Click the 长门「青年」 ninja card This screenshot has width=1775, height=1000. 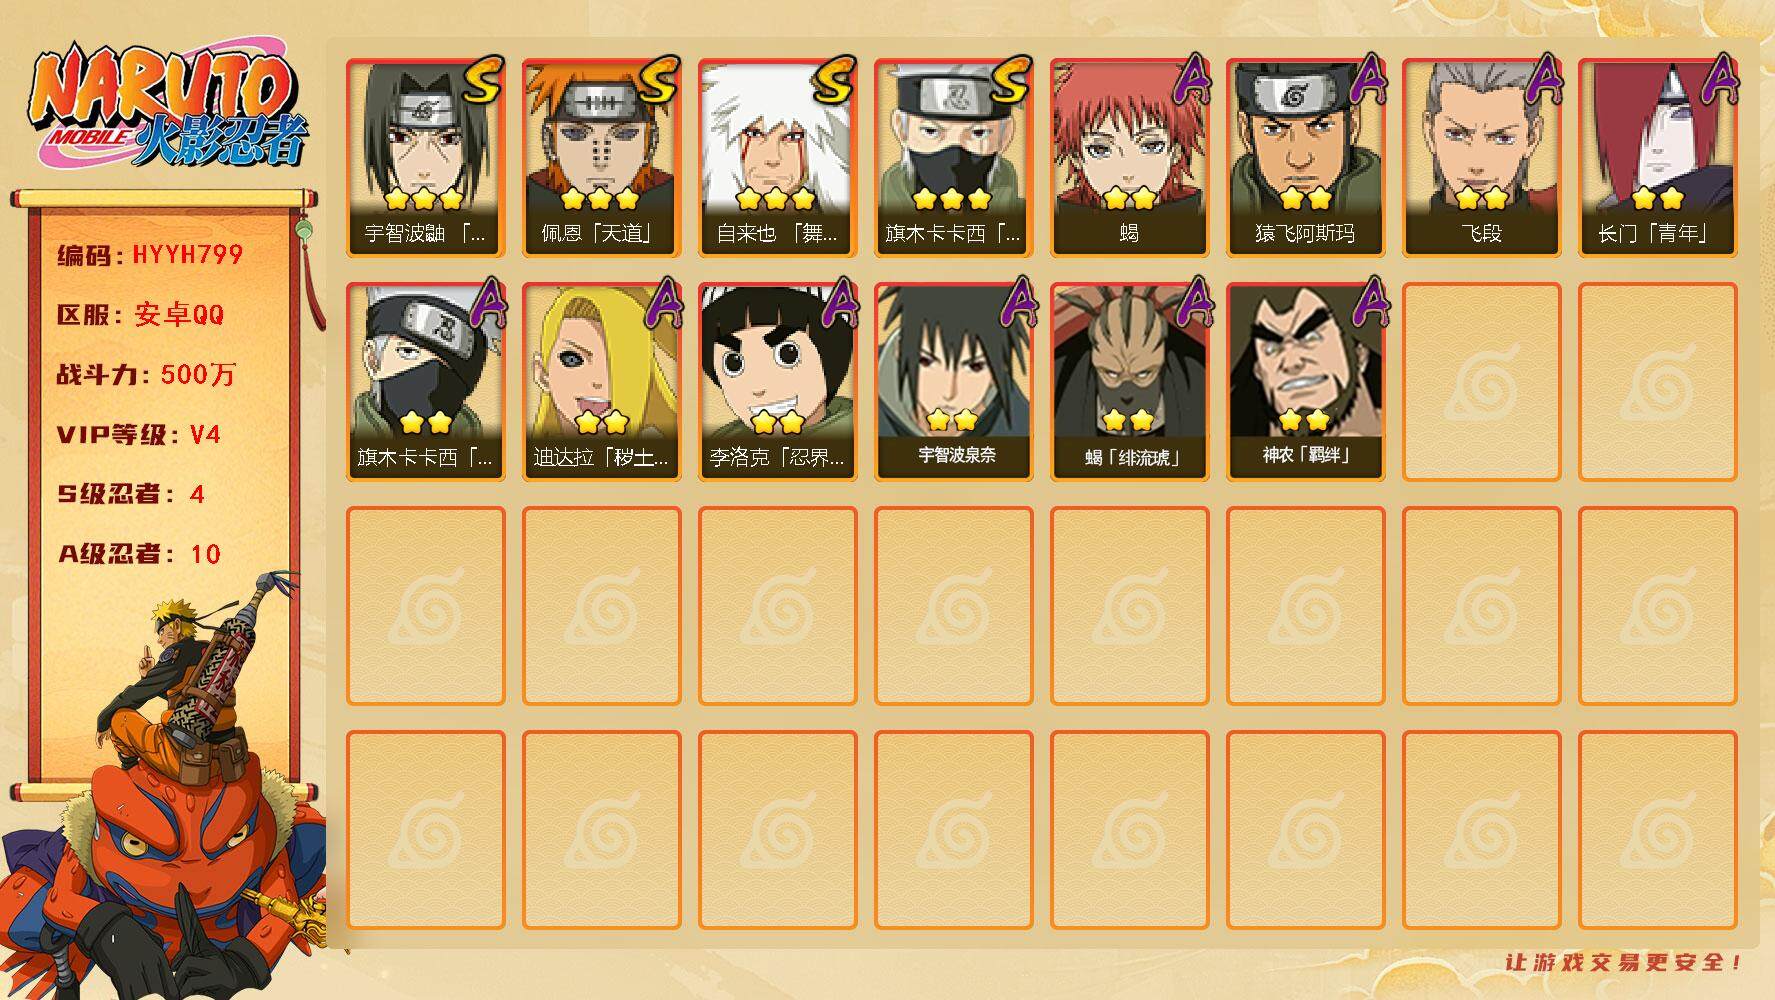[1657, 158]
